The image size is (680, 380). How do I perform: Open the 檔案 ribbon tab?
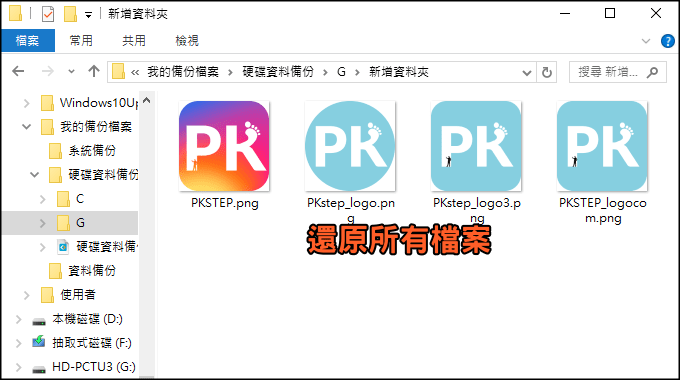tap(28, 41)
